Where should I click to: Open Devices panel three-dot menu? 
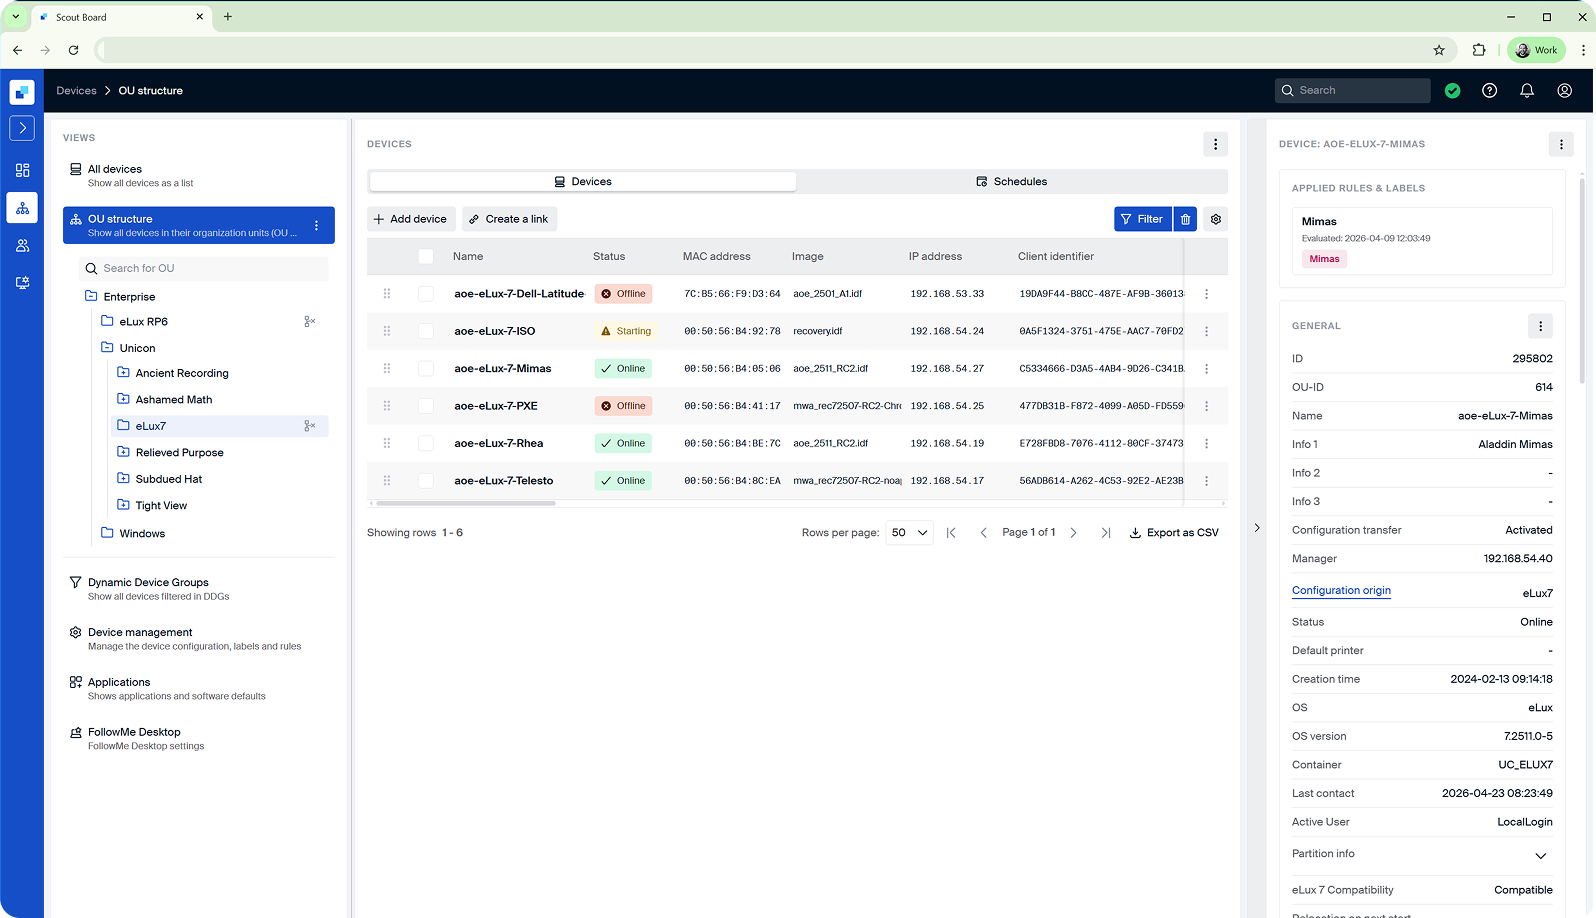point(1216,144)
